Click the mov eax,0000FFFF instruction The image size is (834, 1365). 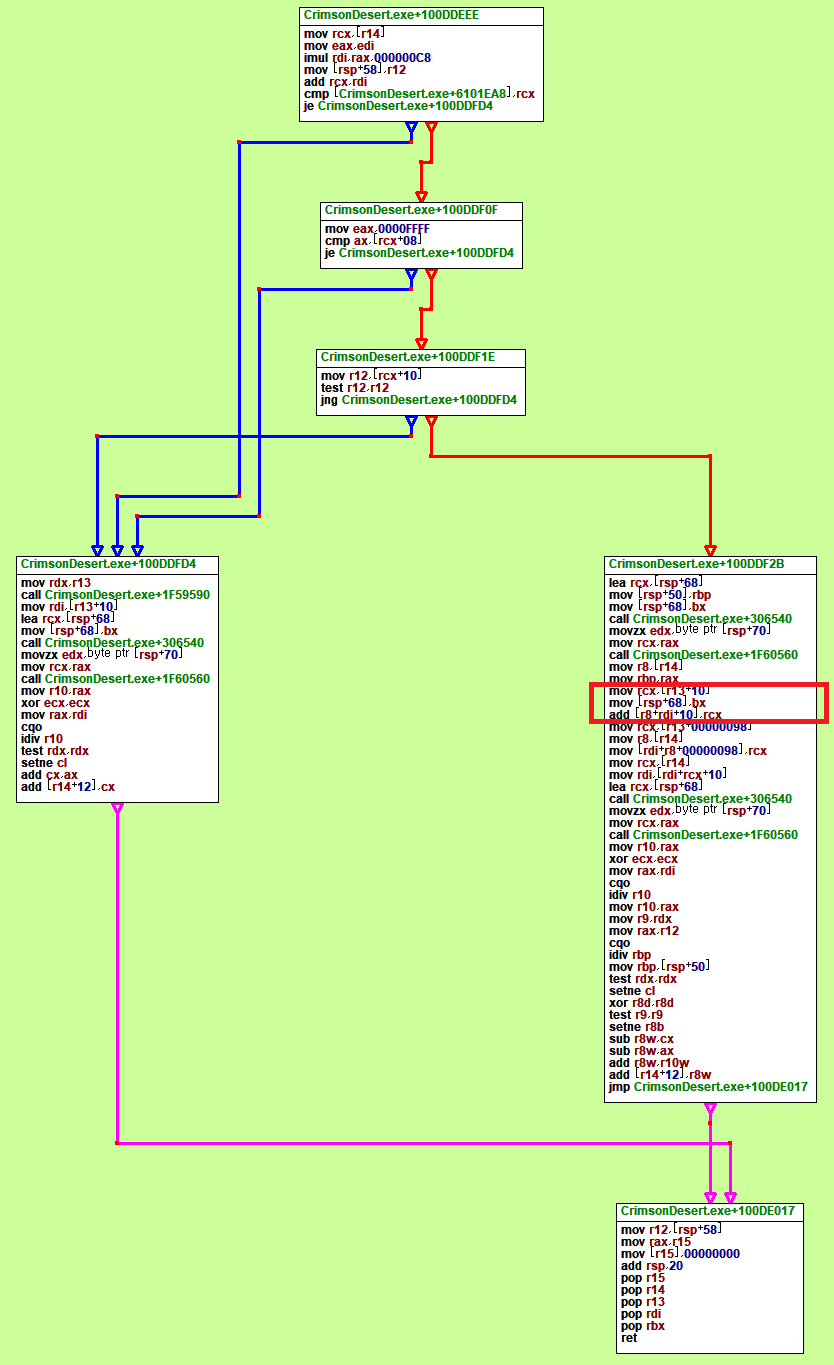click(x=377, y=229)
